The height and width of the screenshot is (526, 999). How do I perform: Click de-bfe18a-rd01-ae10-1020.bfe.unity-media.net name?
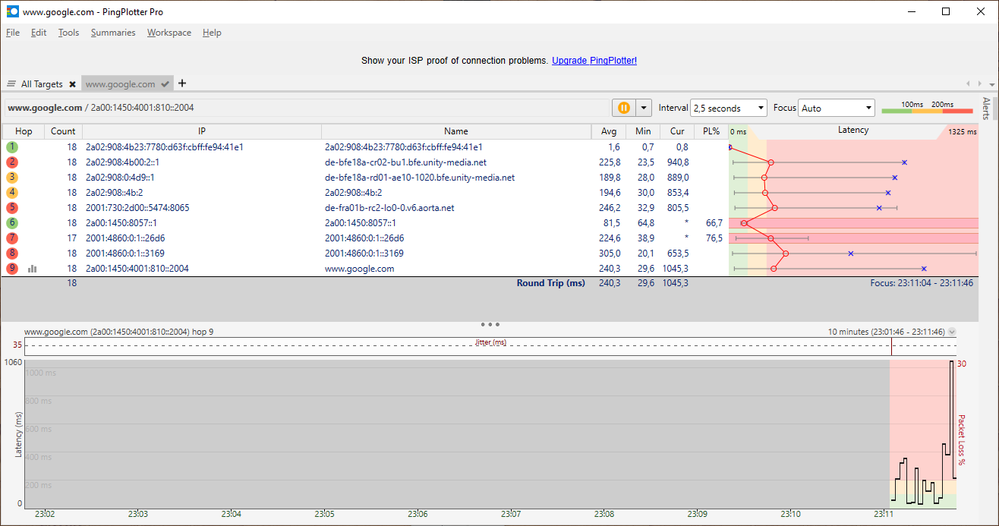(419, 178)
